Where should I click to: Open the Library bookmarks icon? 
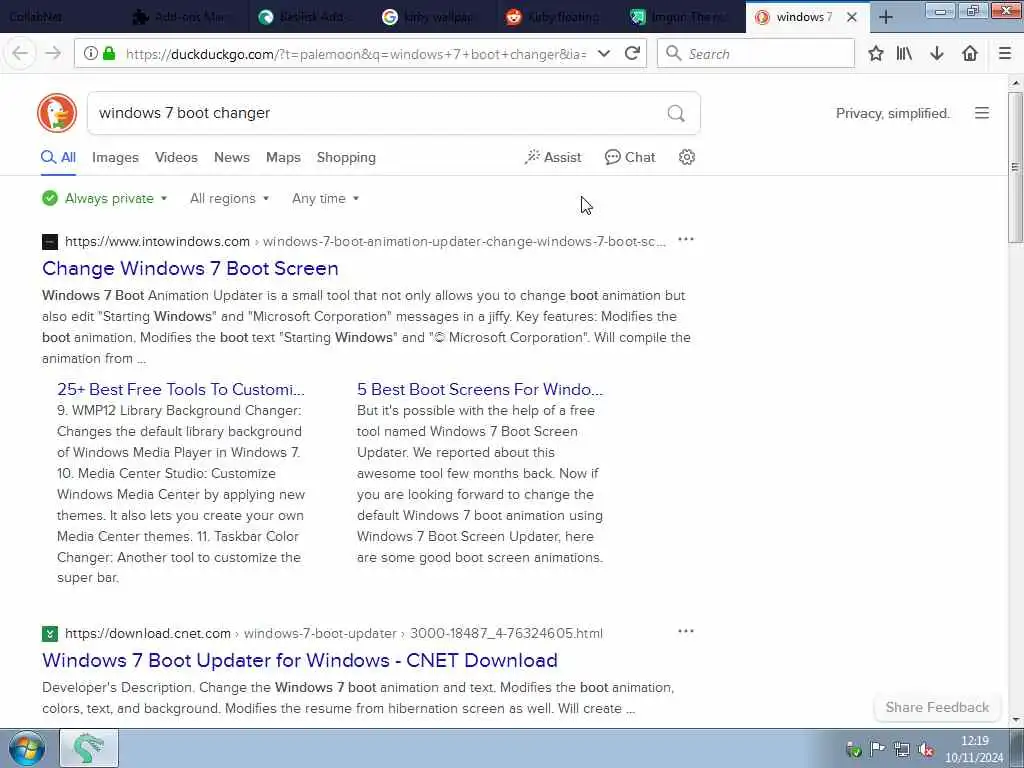point(904,54)
